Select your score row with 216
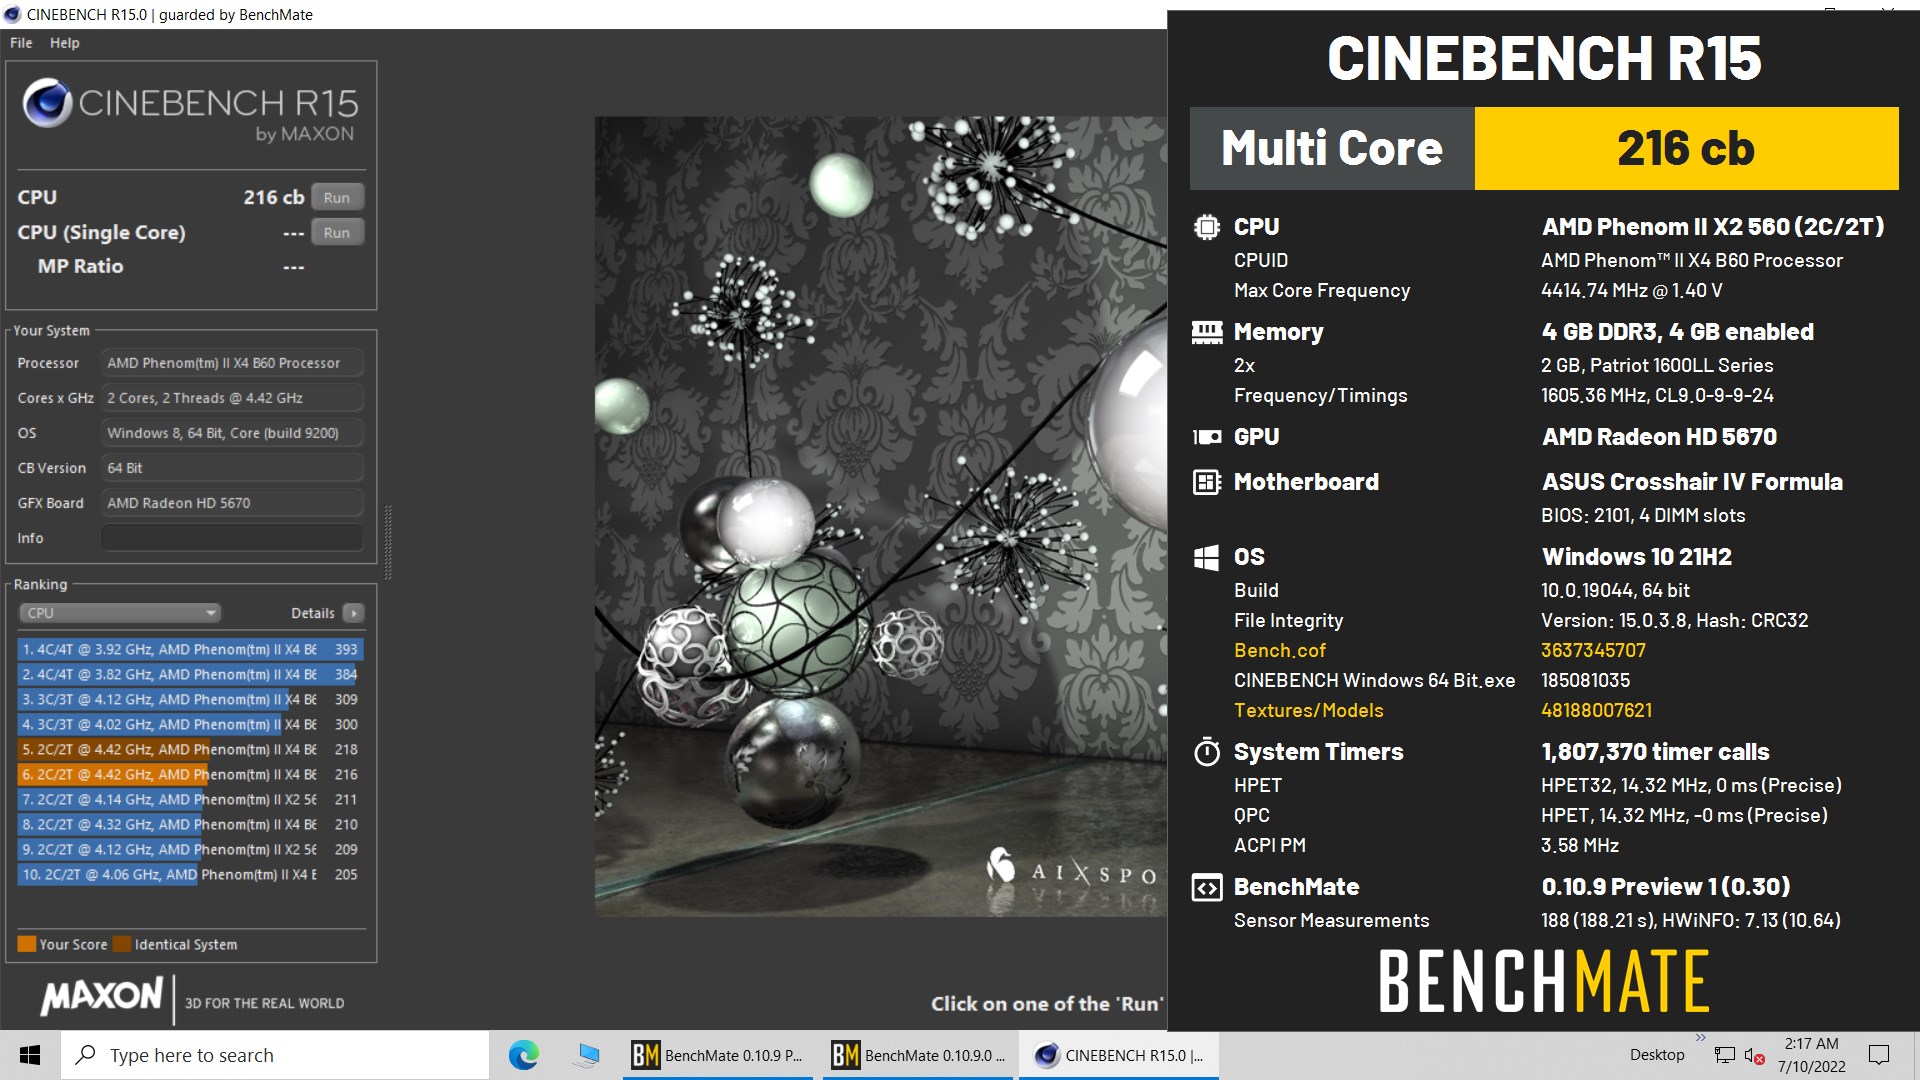Image resolution: width=1920 pixels, height=1080 pixels. click(x=190, y=774)
